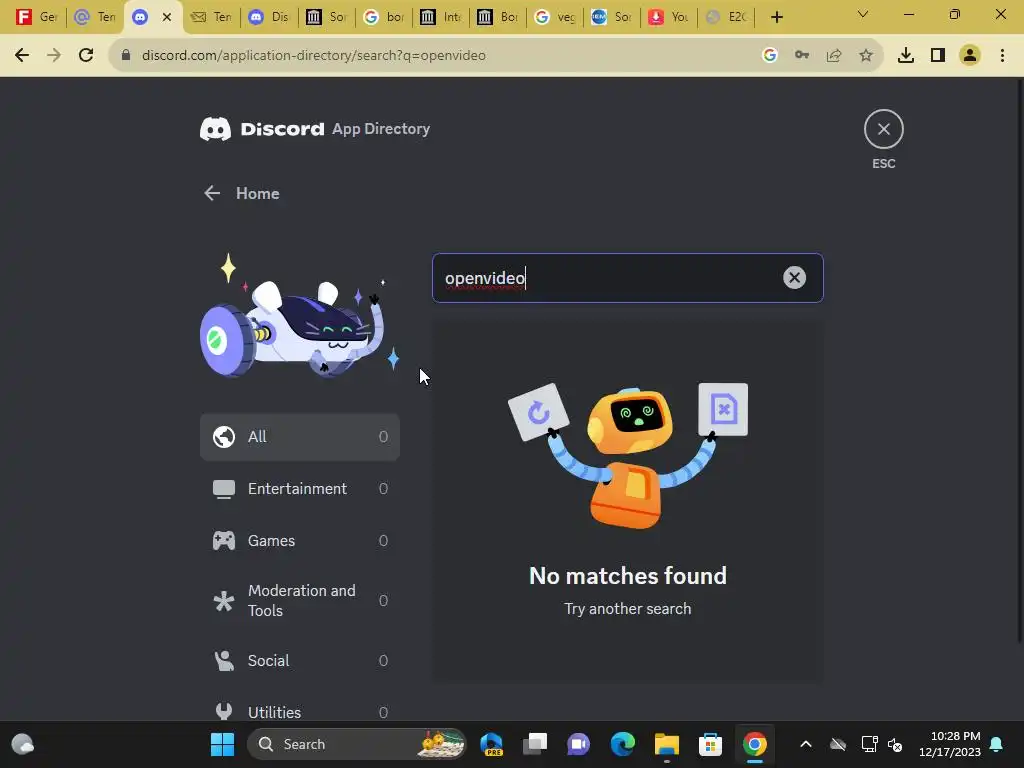View site information lock icon

point(127,56)
